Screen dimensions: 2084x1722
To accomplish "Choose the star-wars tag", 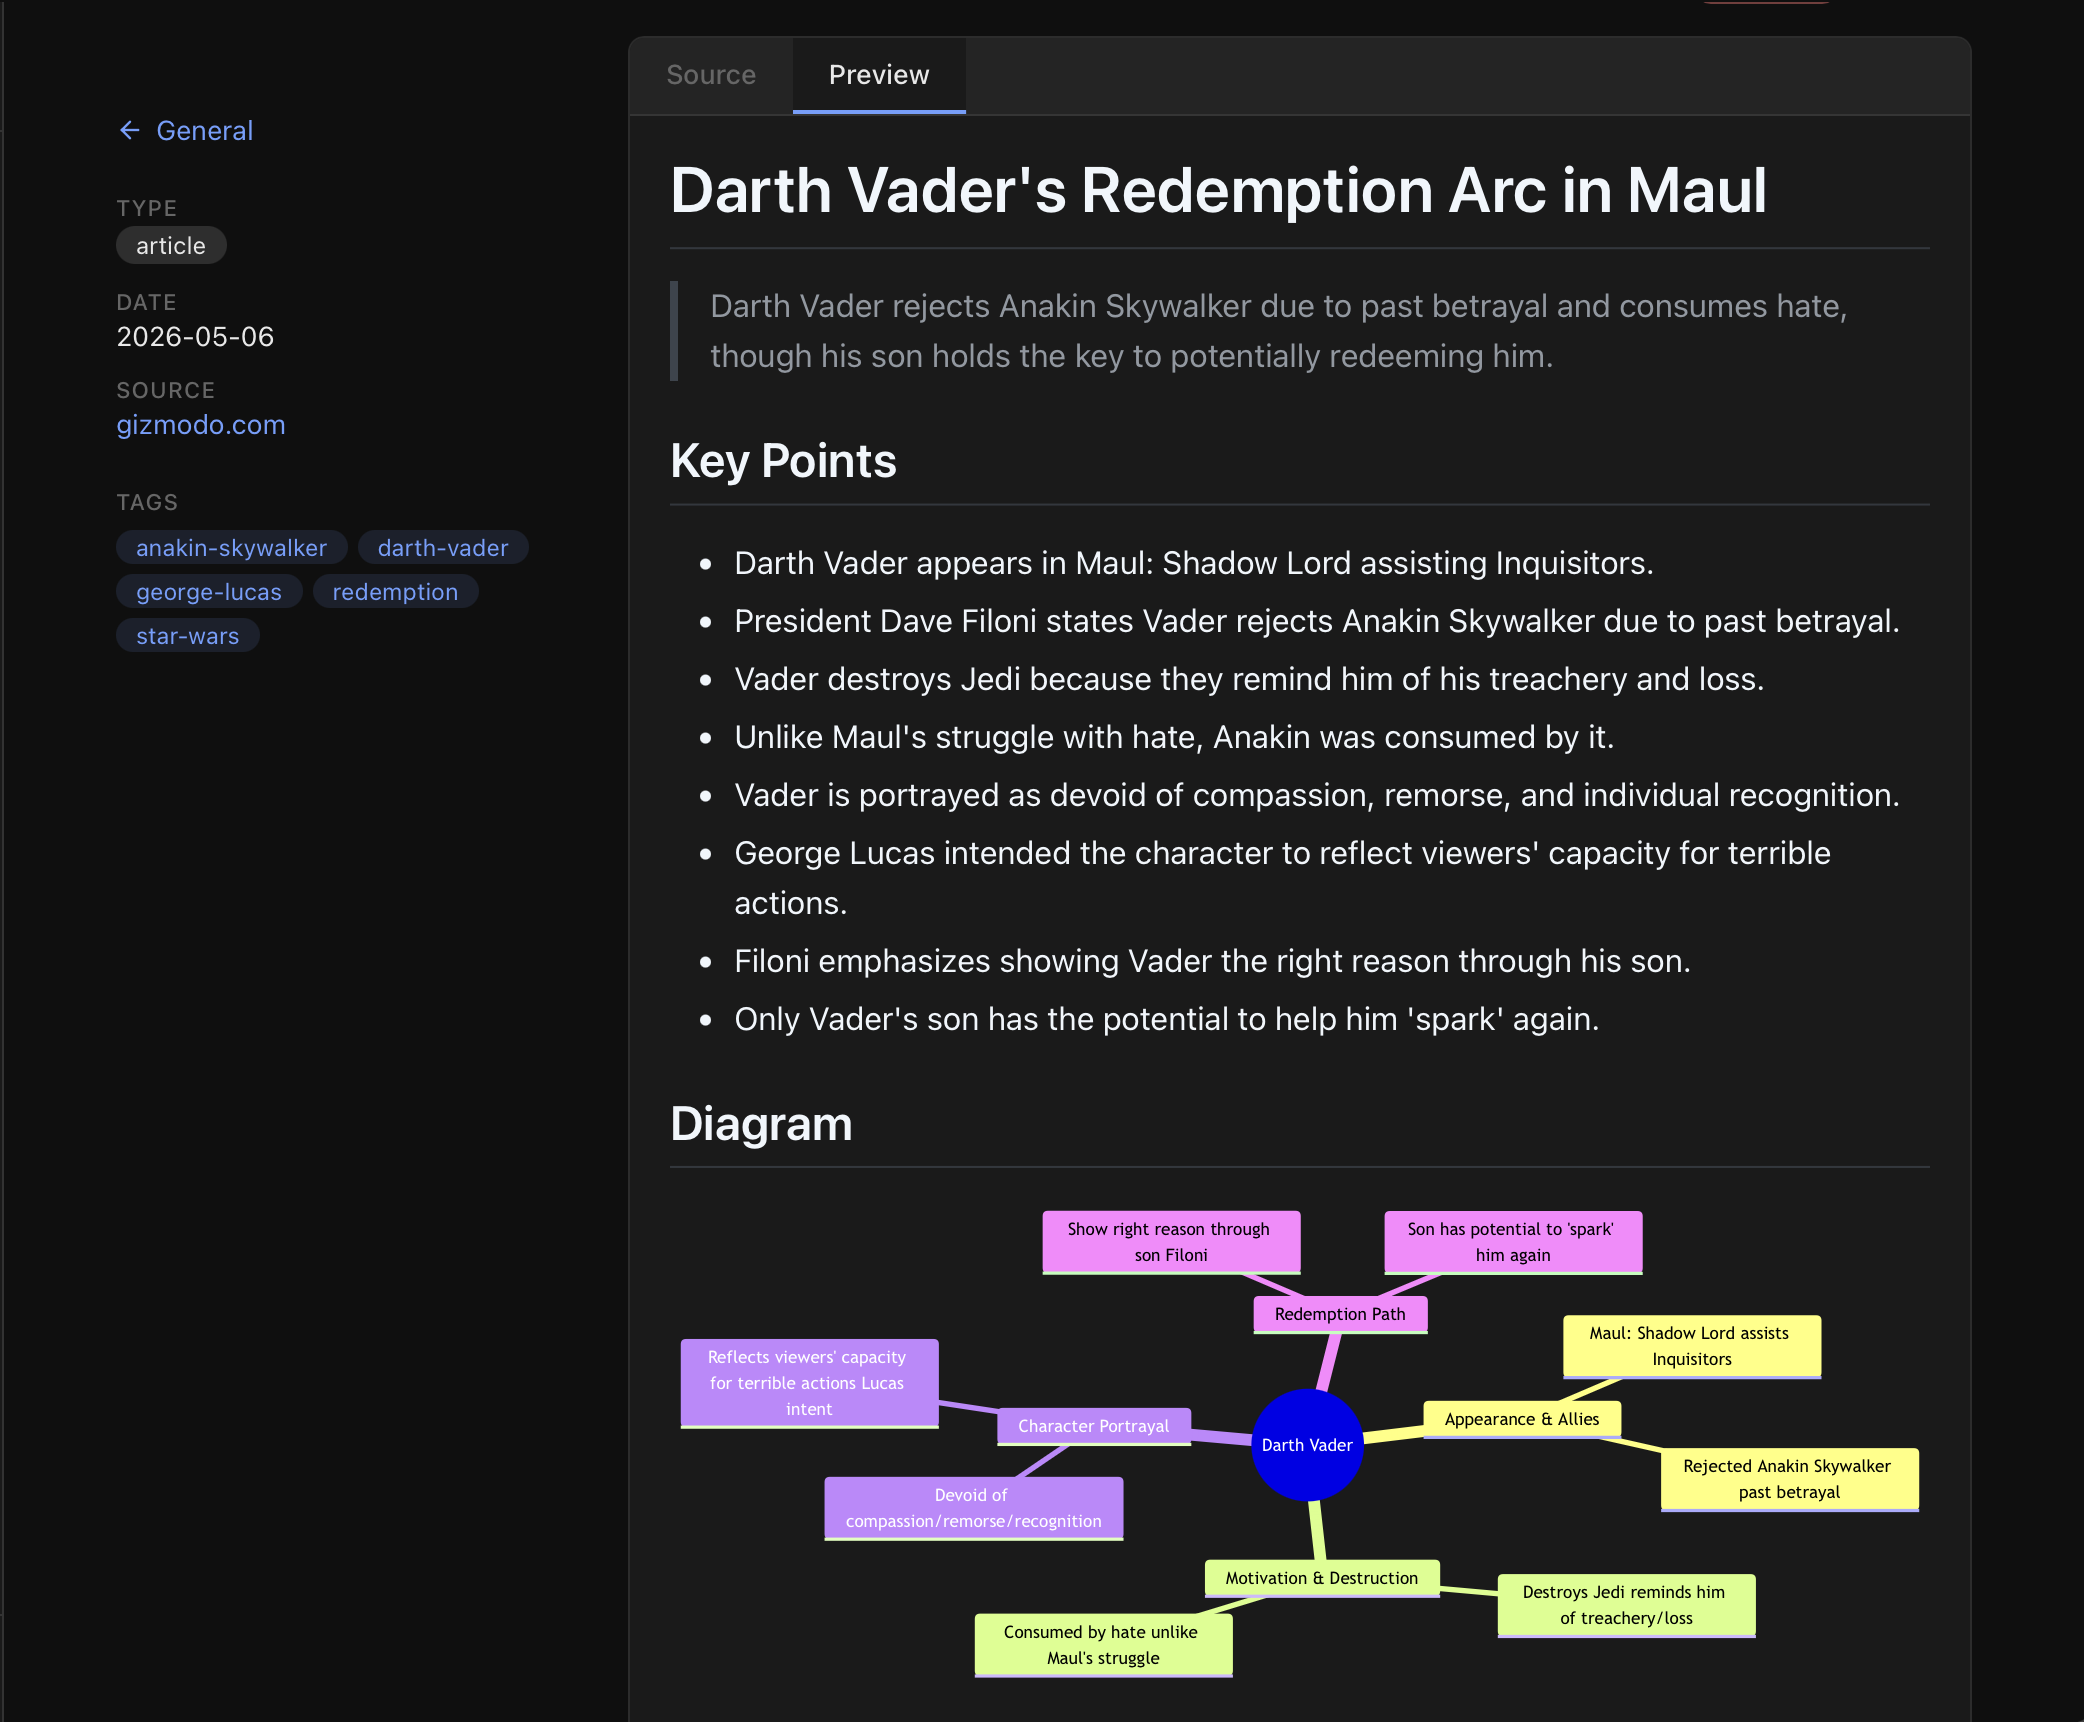I will coord(188,636).
